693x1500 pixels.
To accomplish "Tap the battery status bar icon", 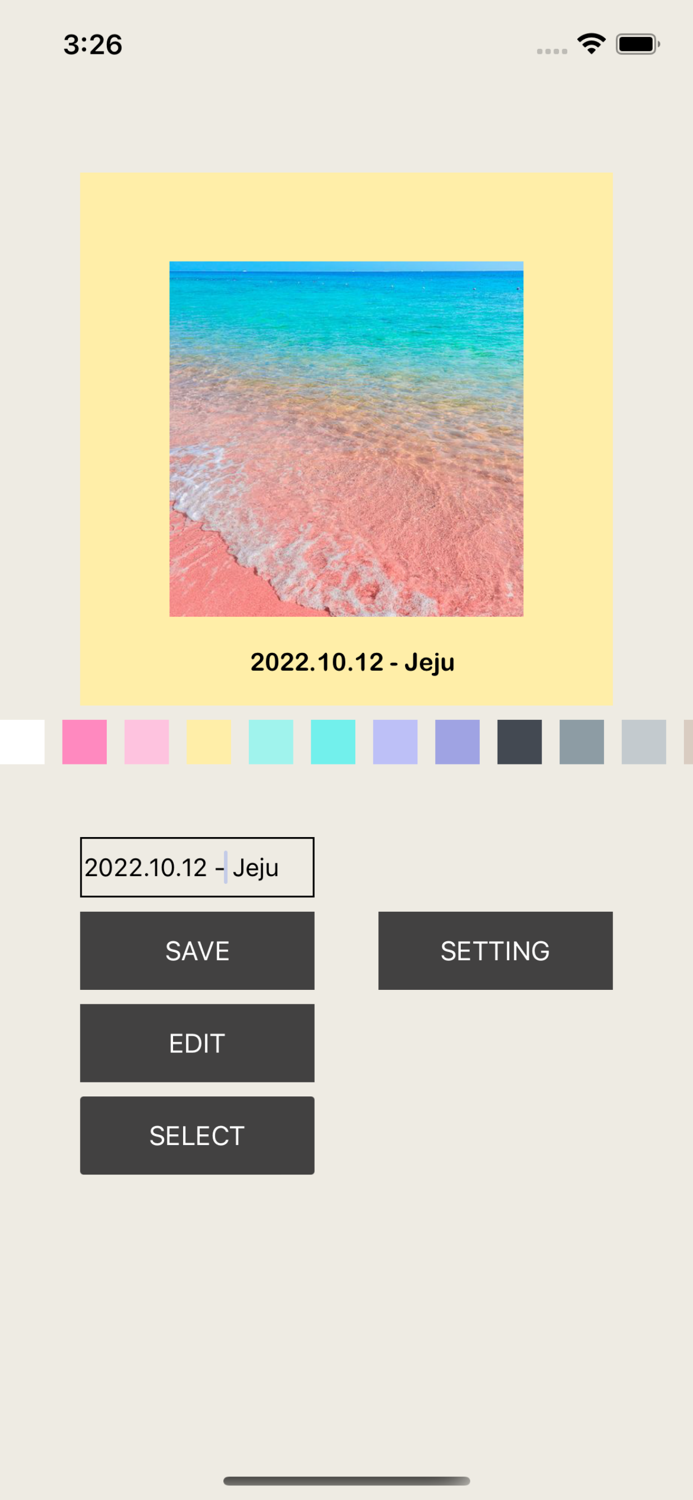I will tap(637, 44).
